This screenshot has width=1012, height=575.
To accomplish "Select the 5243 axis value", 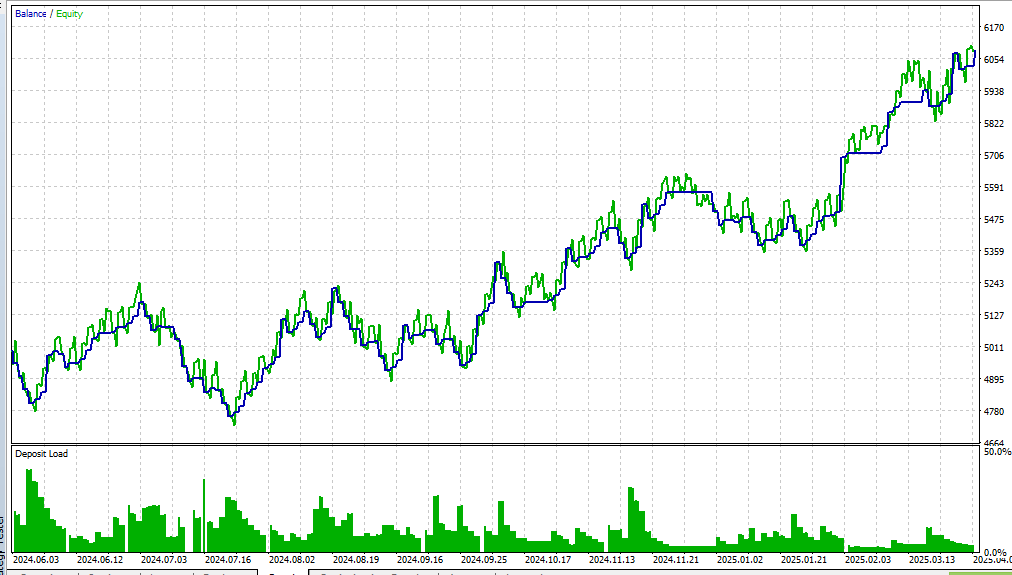I will (x=994, y=283).
